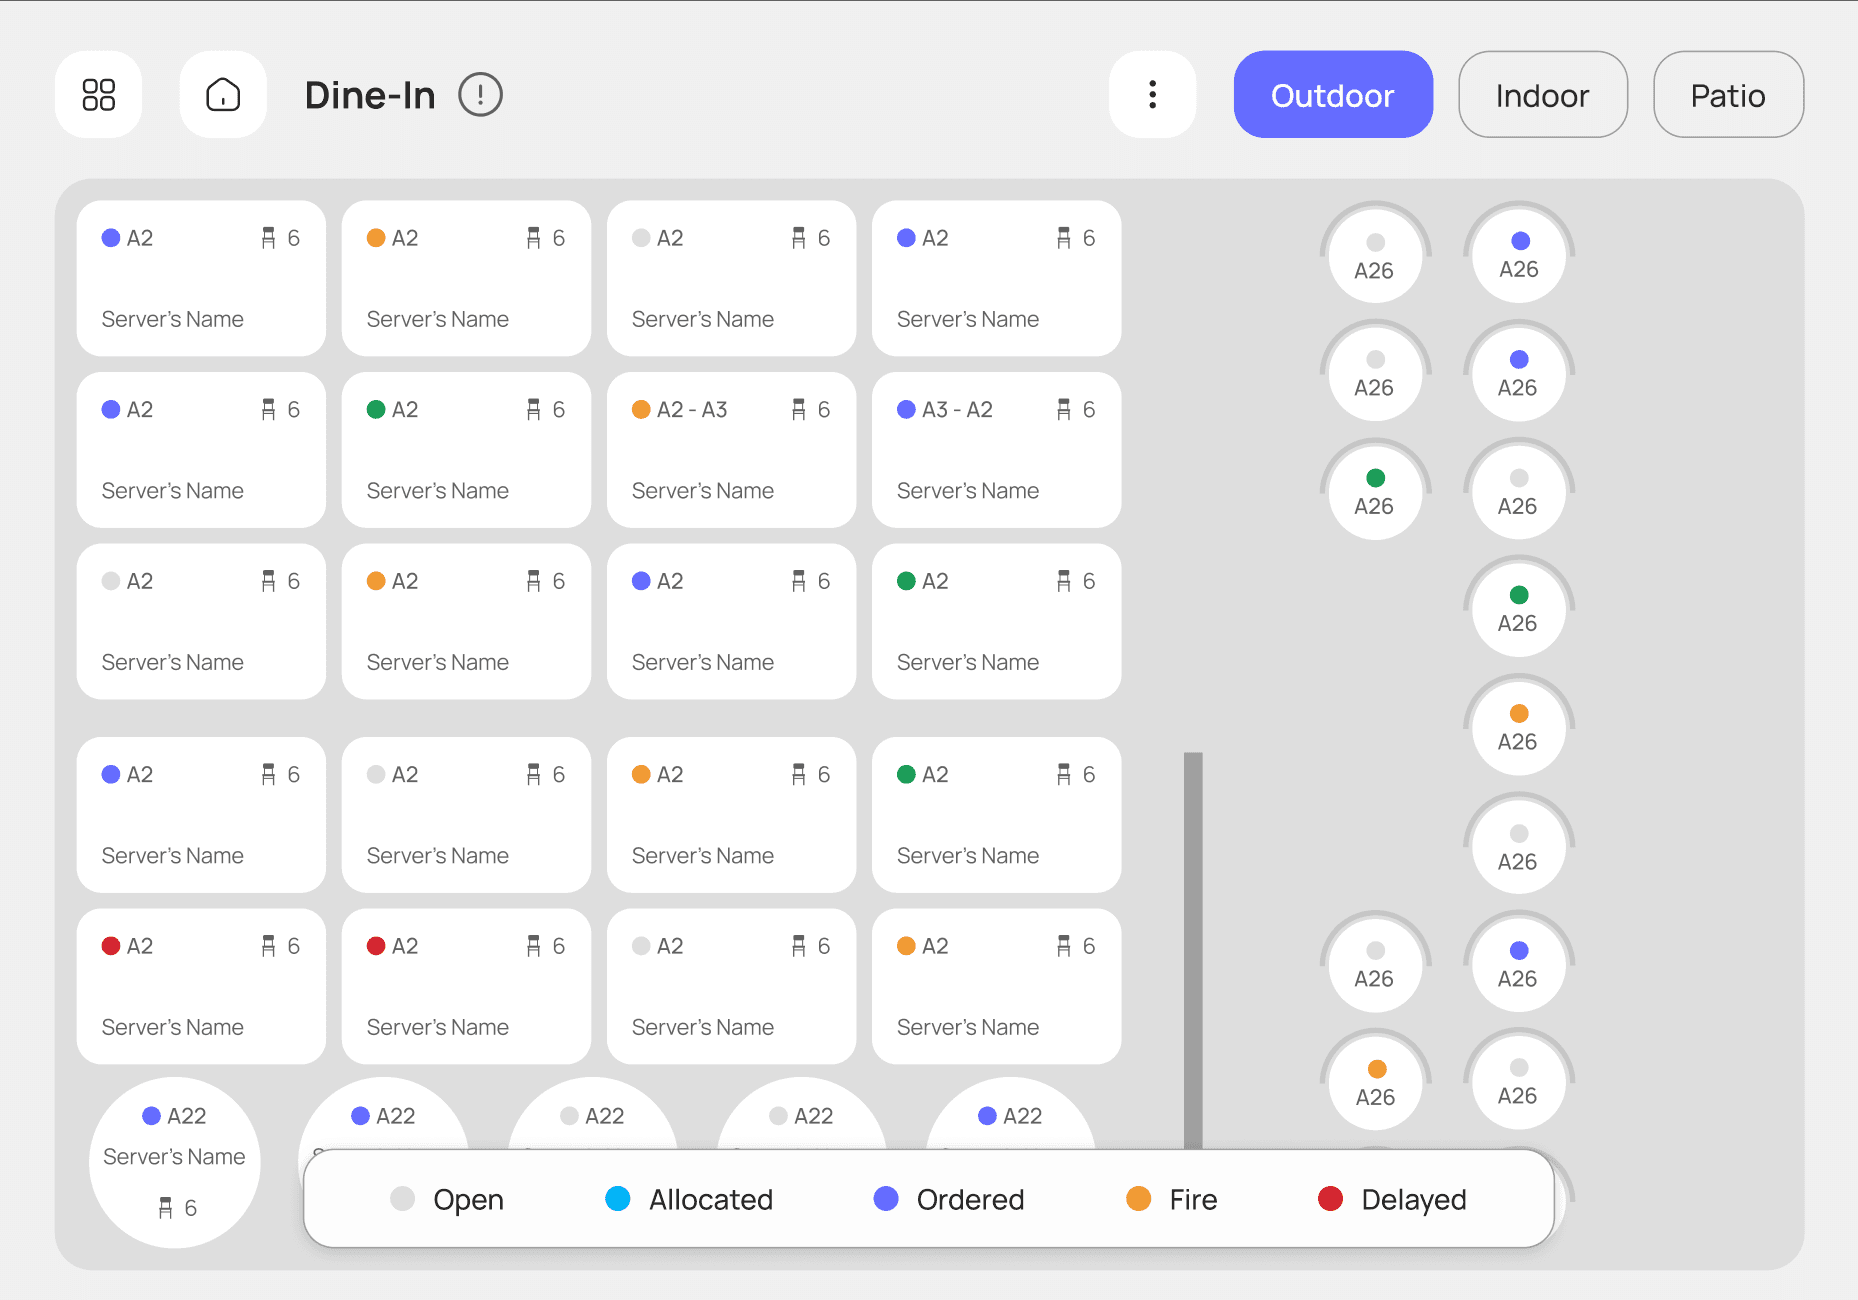1858x1300 pixels.
Task: Click the info icon beside Dine-In
Action: point(480,95)
